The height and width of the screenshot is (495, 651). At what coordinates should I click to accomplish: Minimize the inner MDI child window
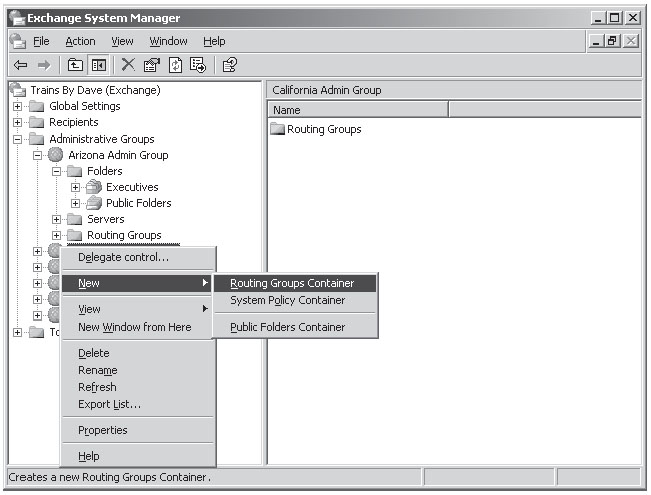pos(596,41)
